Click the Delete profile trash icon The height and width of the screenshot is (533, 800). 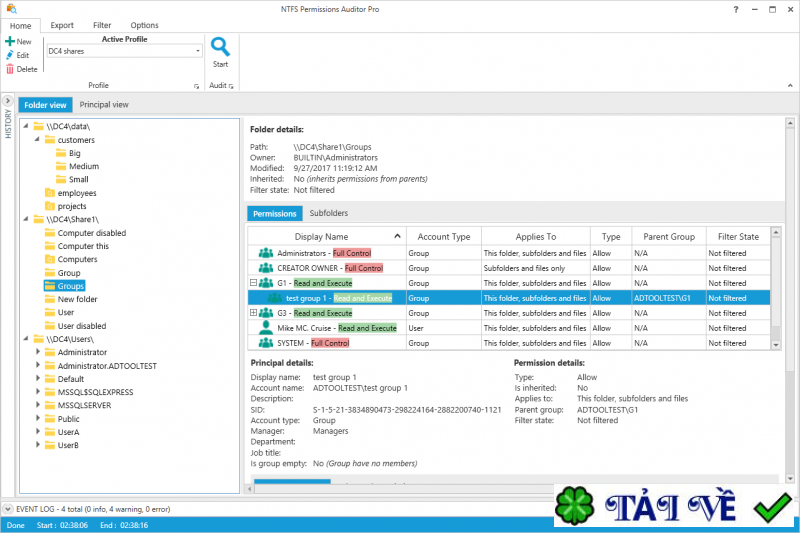click(10, 69)
